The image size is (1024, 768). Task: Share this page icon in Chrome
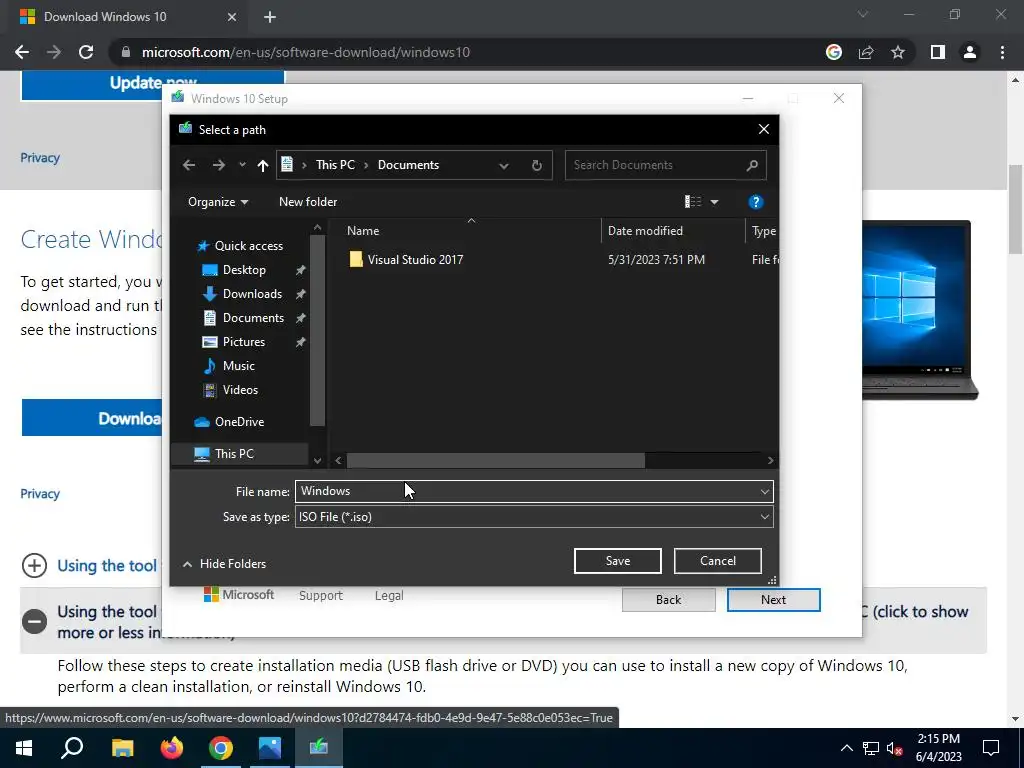coord(866,52)
